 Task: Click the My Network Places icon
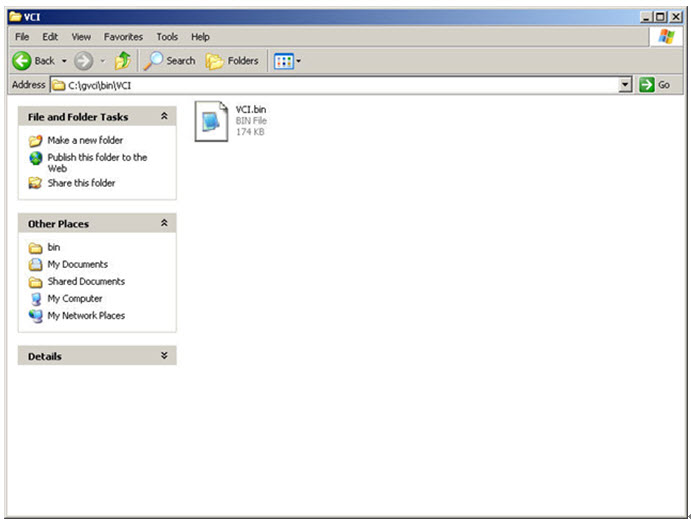tap(36, 316)
